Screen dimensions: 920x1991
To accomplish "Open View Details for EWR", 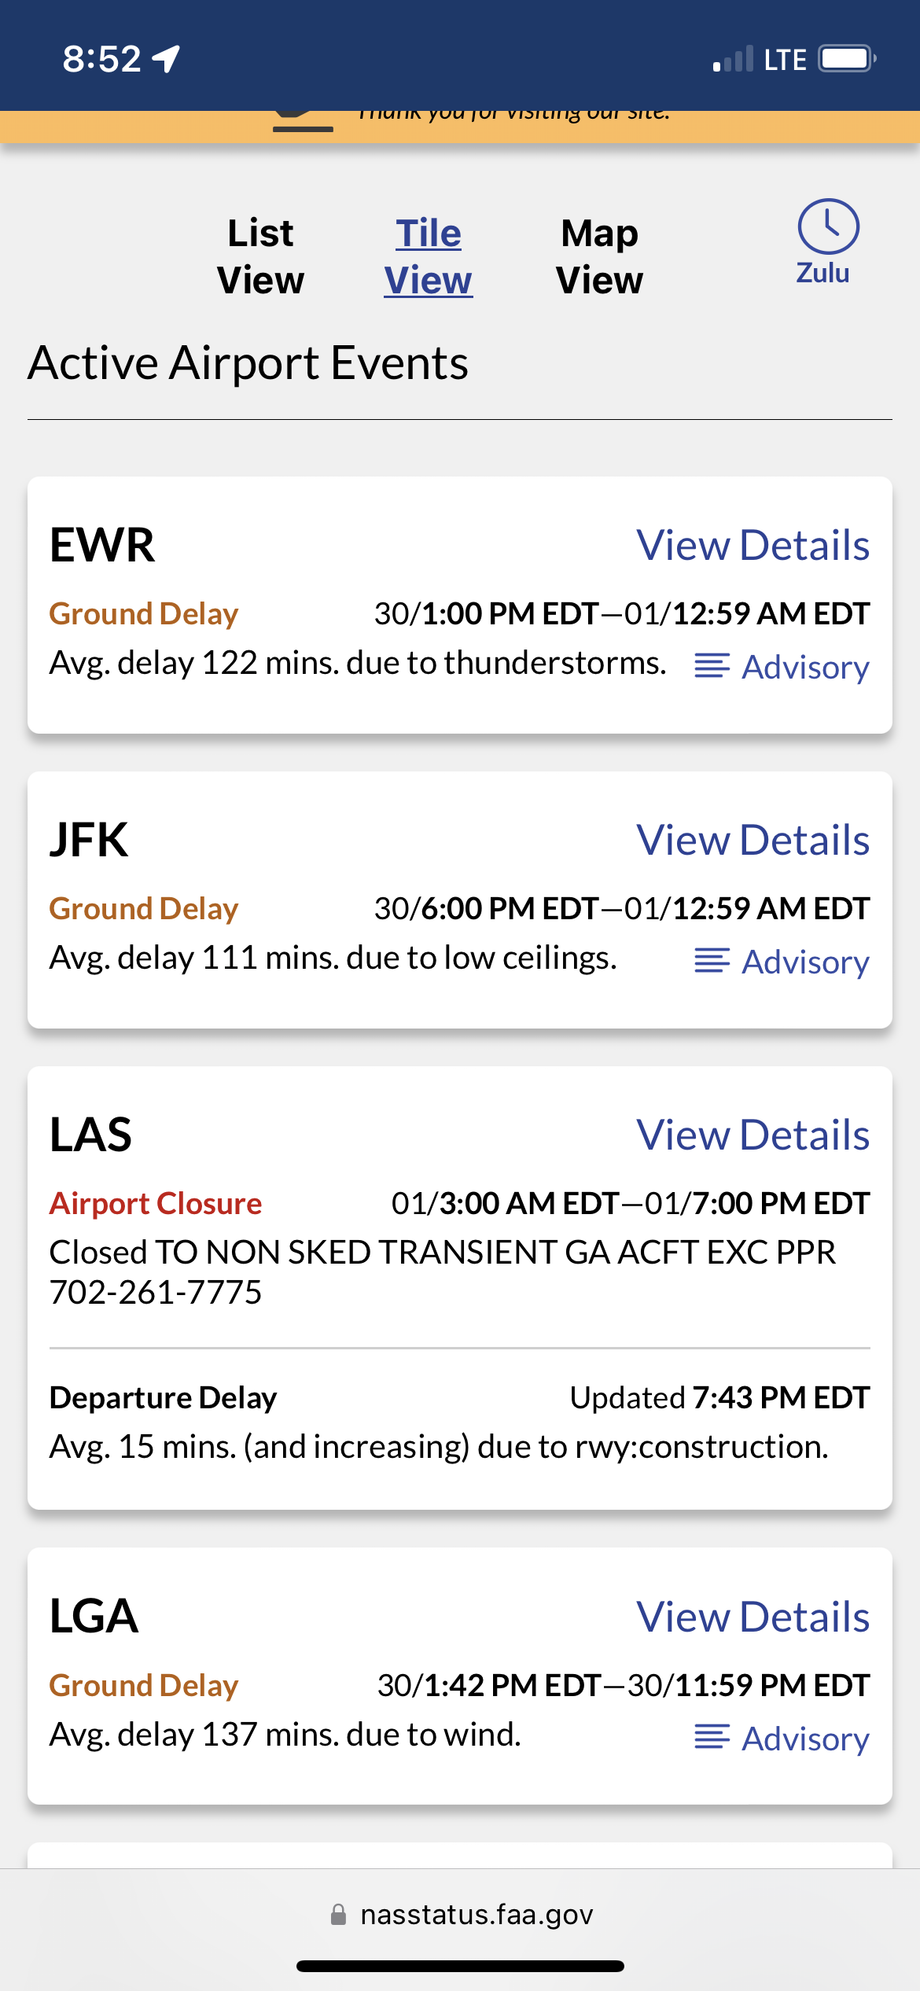I will [x=753, y=546].
